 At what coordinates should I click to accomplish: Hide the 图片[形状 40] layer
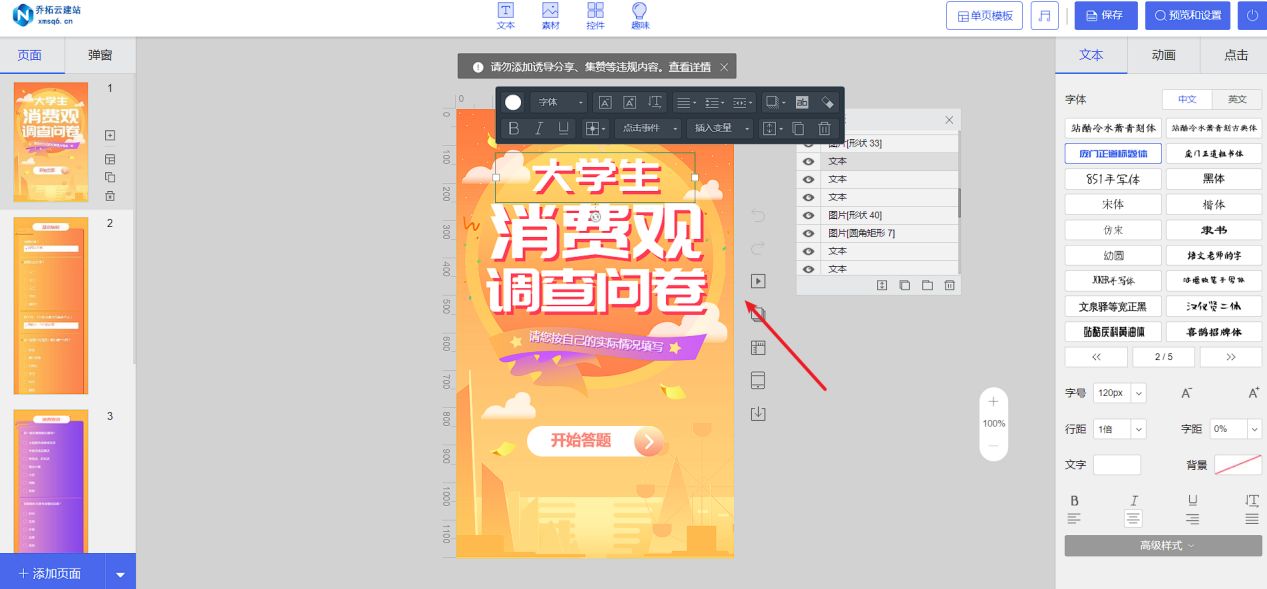[808, 214]
